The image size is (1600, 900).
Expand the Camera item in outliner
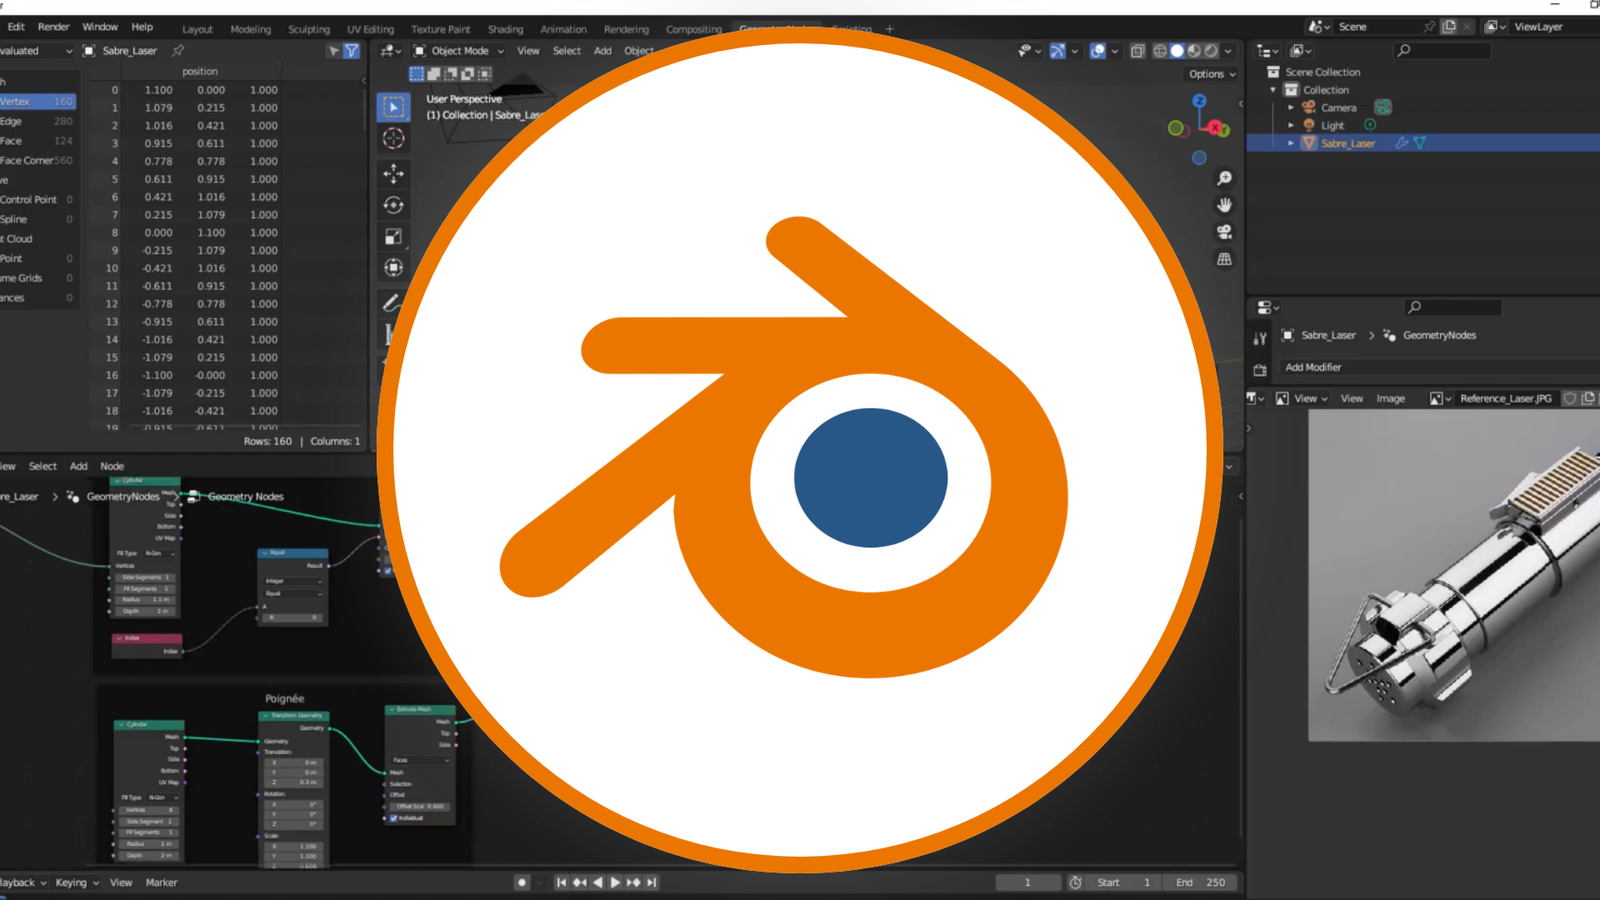point(1291,108)
